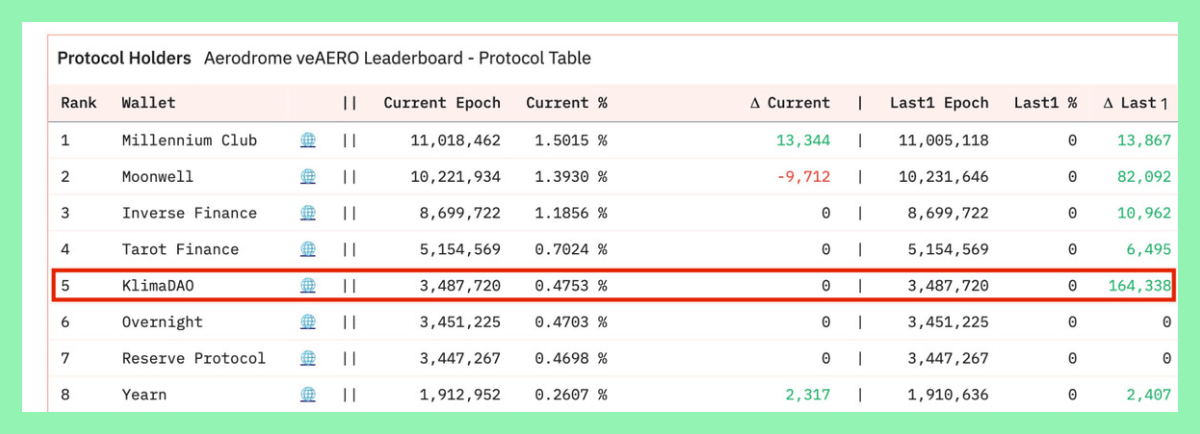Click Last1 epoch value 10,231,646
The image size is (1200, 434).
click(x=943, y=176)
